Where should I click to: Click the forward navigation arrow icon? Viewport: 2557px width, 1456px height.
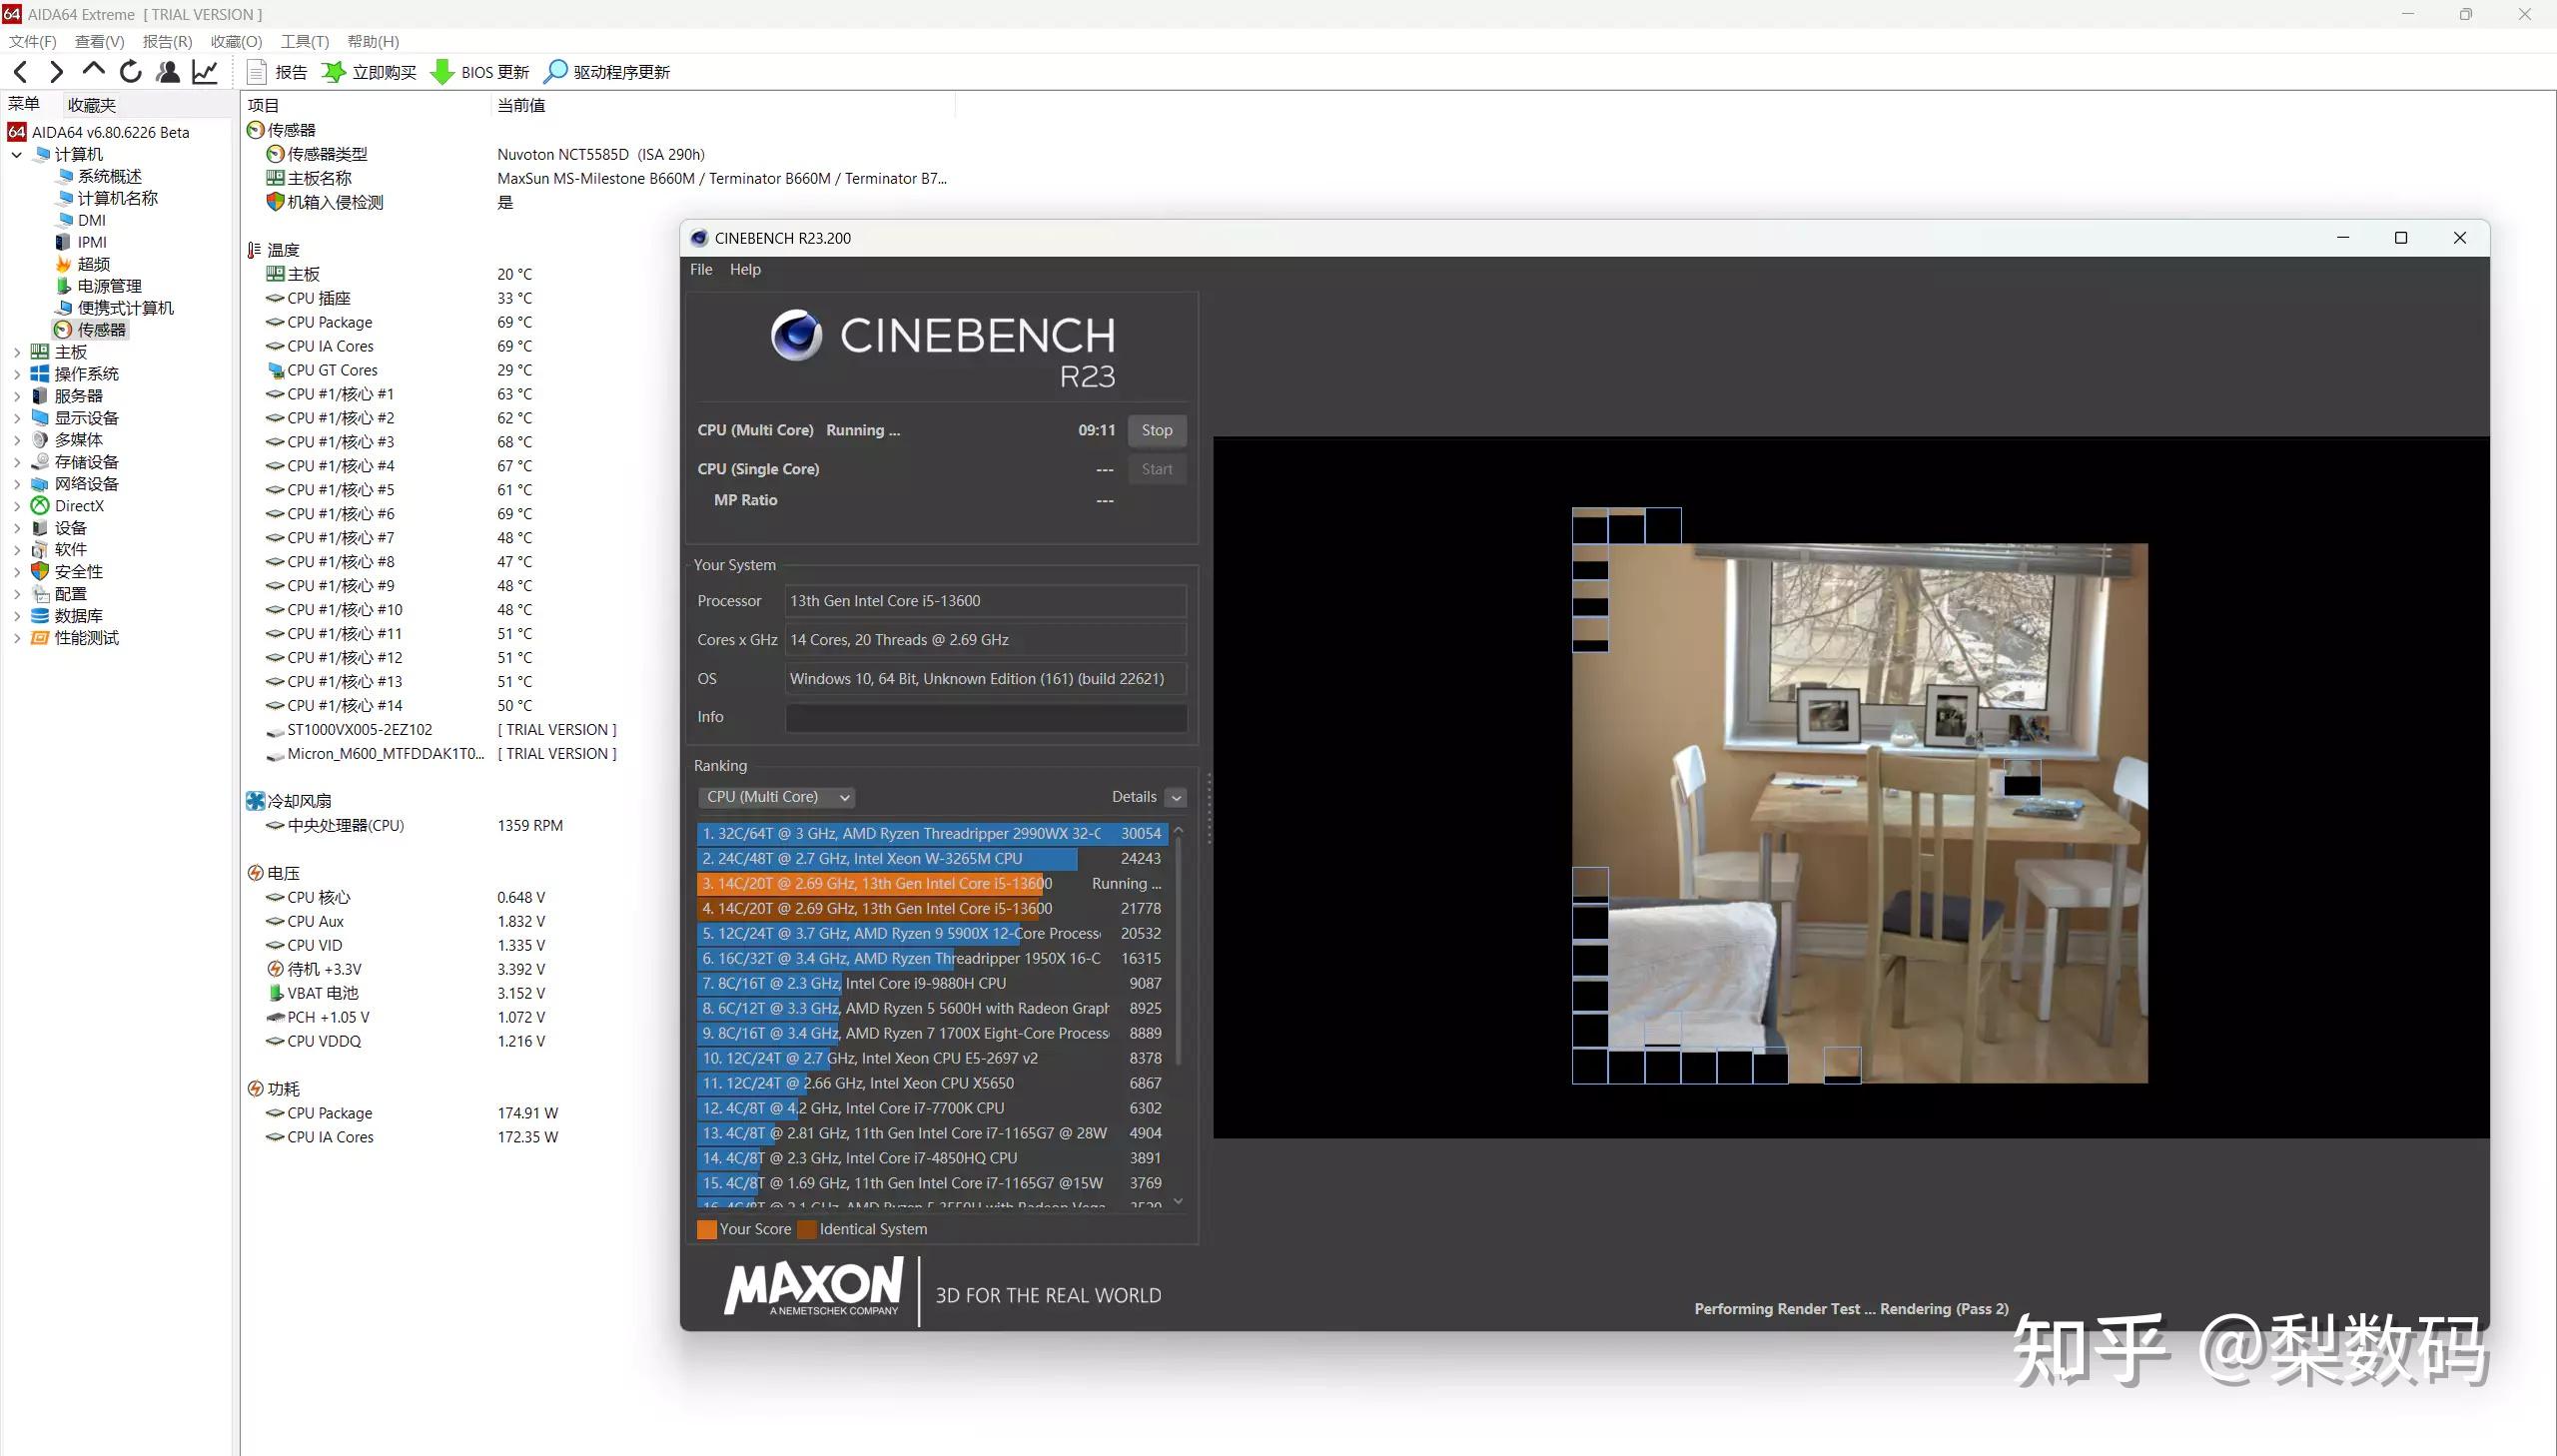pyautogui.click(x=57, y=71)
